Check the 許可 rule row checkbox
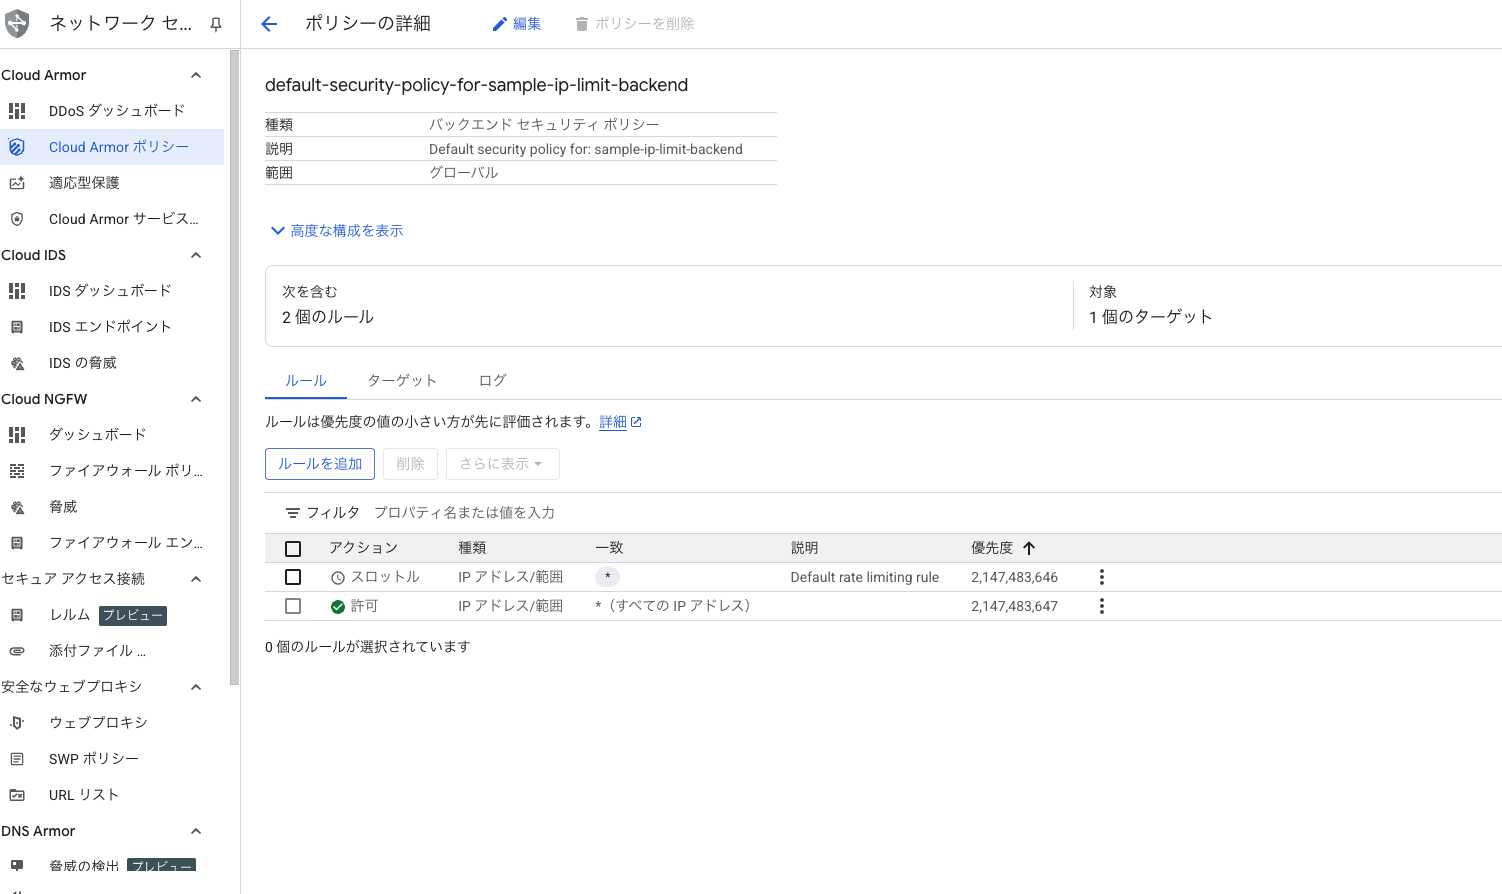 tap(293, 606)
